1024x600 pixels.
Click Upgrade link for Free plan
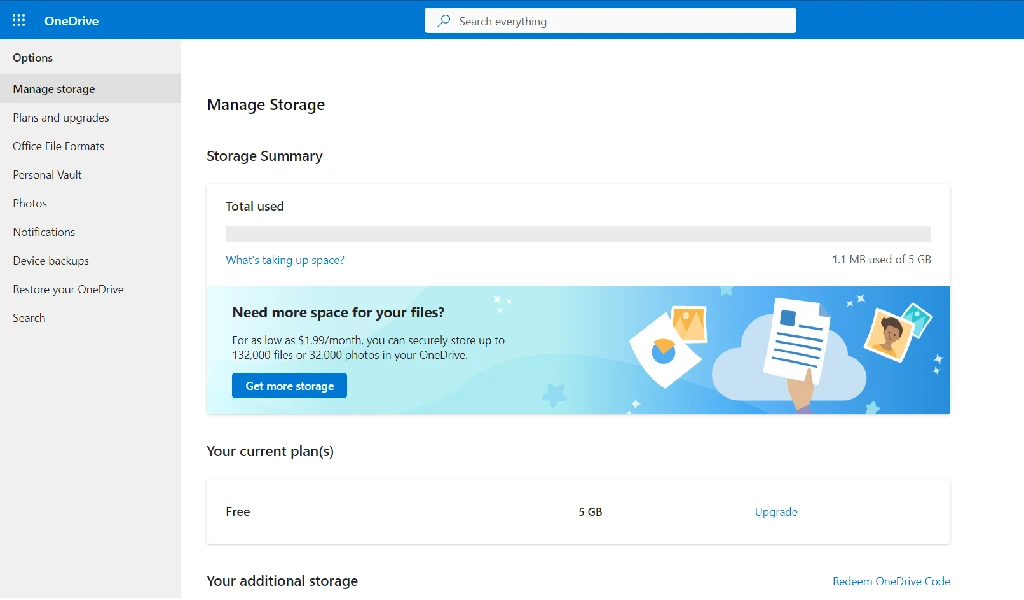[776, 512]
